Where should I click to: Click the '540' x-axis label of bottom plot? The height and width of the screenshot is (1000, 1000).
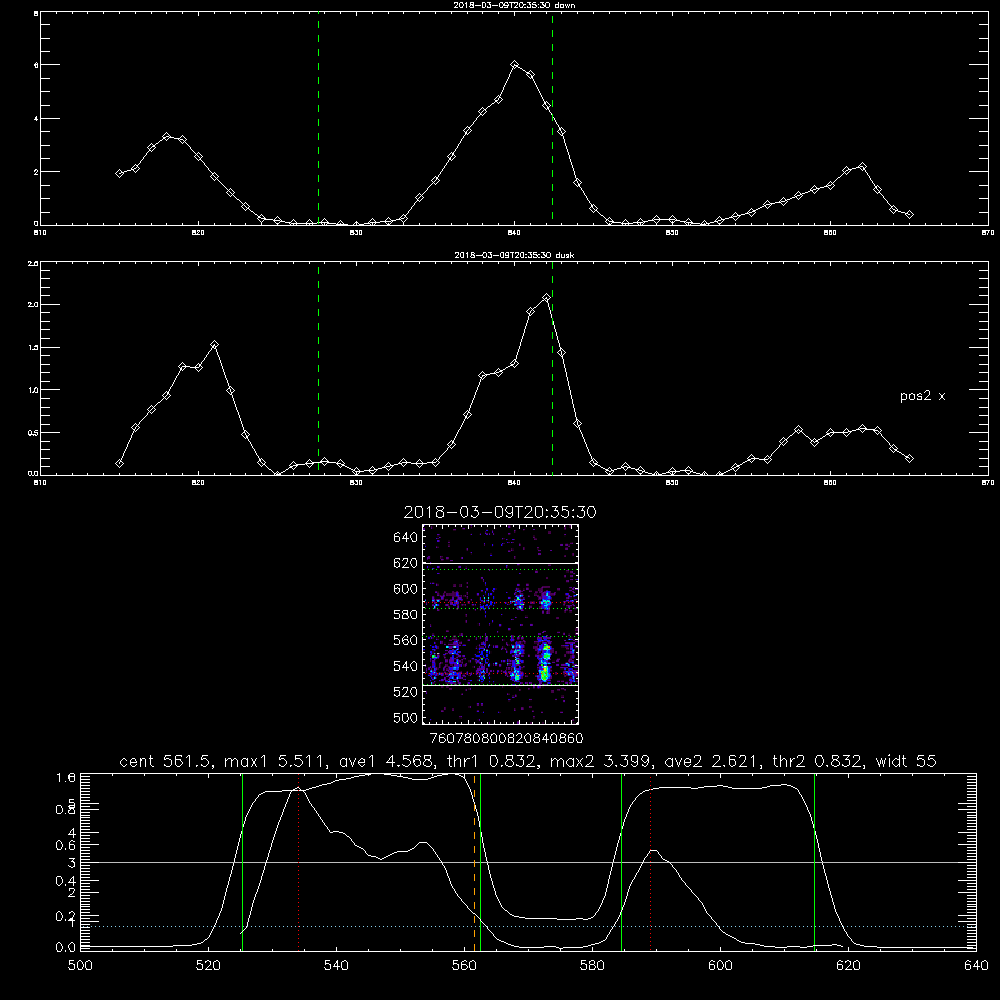(x=337, y=966)
